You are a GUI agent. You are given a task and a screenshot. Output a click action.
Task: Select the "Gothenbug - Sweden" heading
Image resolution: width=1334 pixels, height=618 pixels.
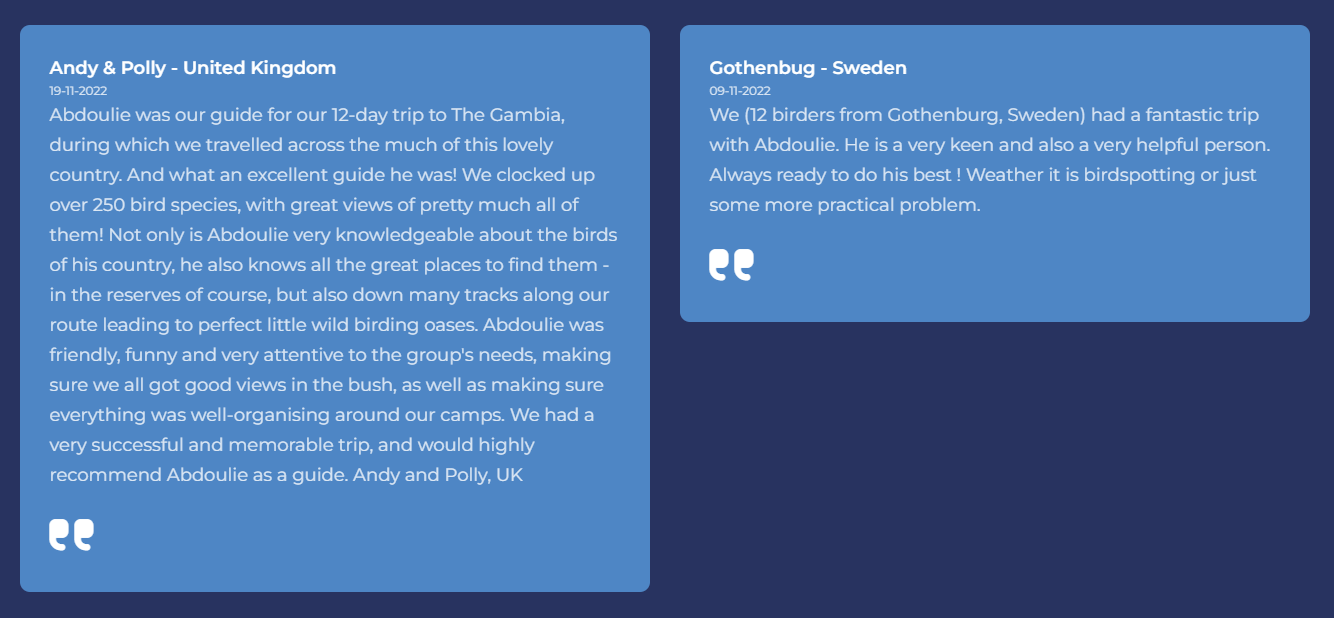pyautogui.click(x=808, y=68)
